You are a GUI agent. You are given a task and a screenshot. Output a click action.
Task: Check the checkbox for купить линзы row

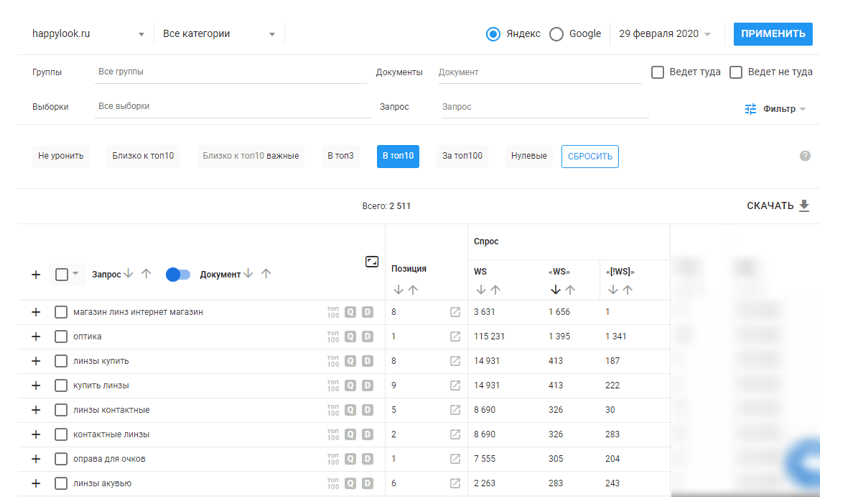[x=61, y=386]
